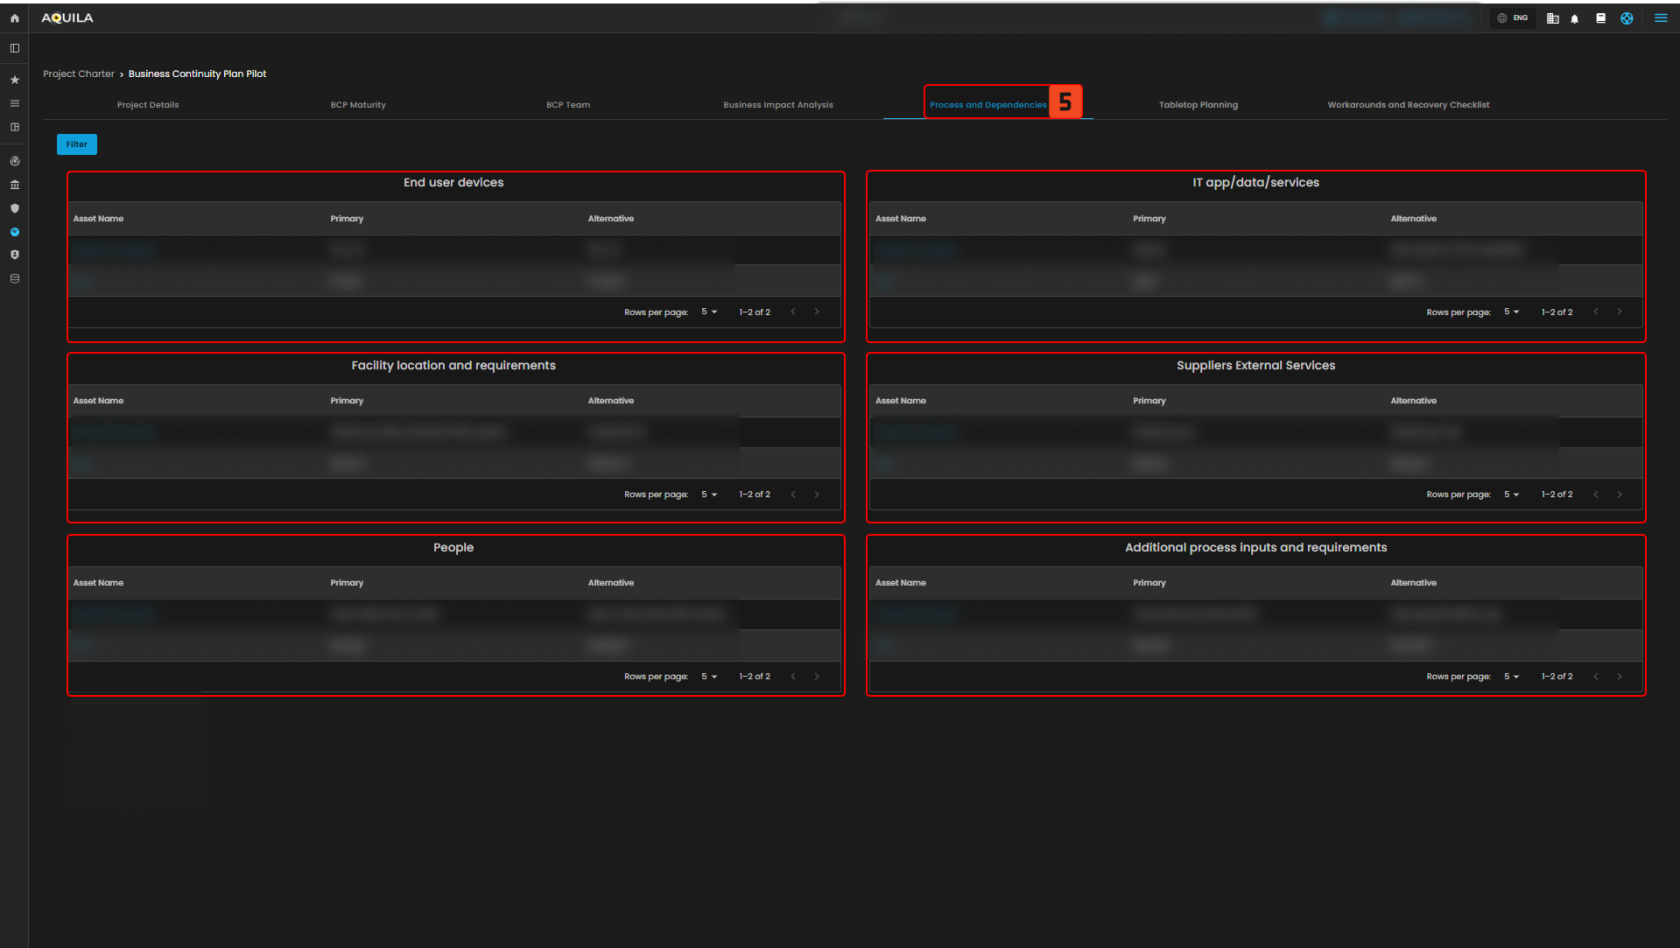
Task: Switch to the Business Impact Analysis tab
Action: click(x=777, y=105)
